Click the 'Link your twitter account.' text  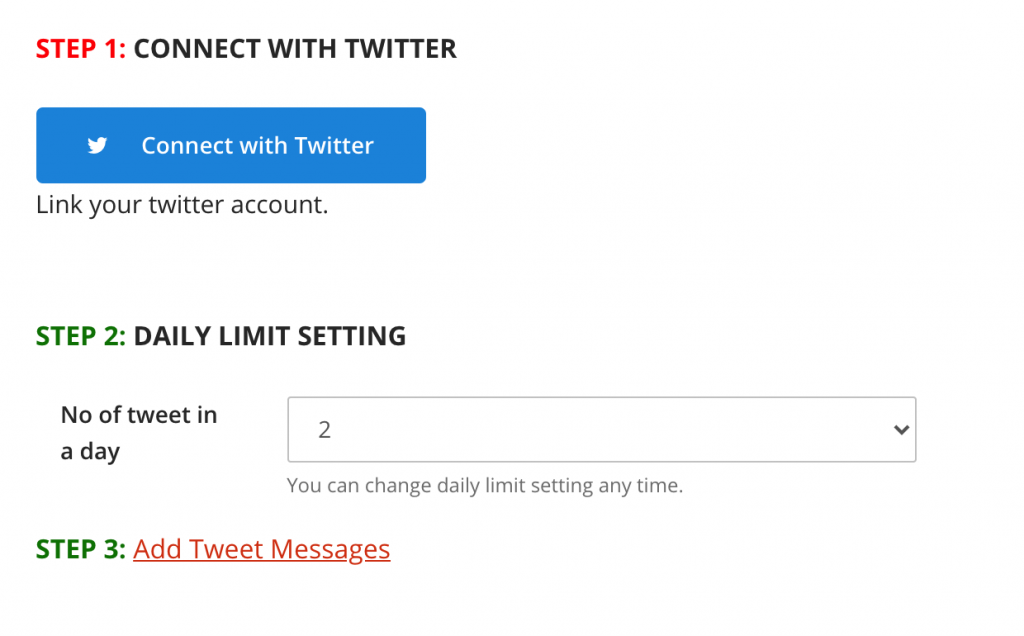[x=182, y=205]
